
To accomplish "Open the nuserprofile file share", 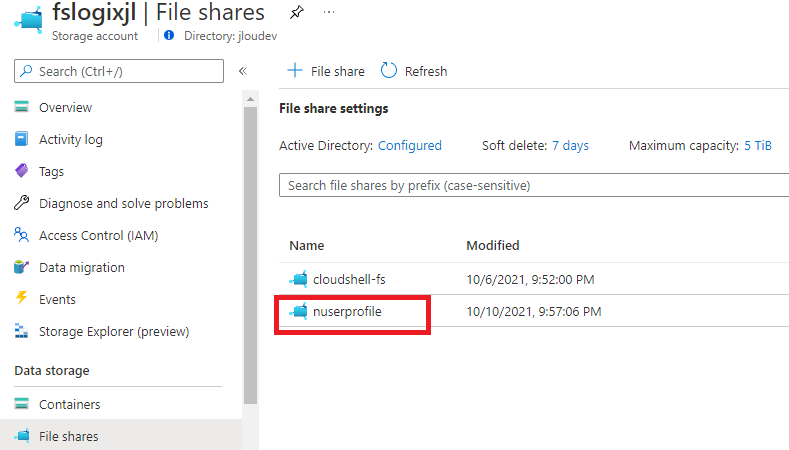I will tap(347, 312).
